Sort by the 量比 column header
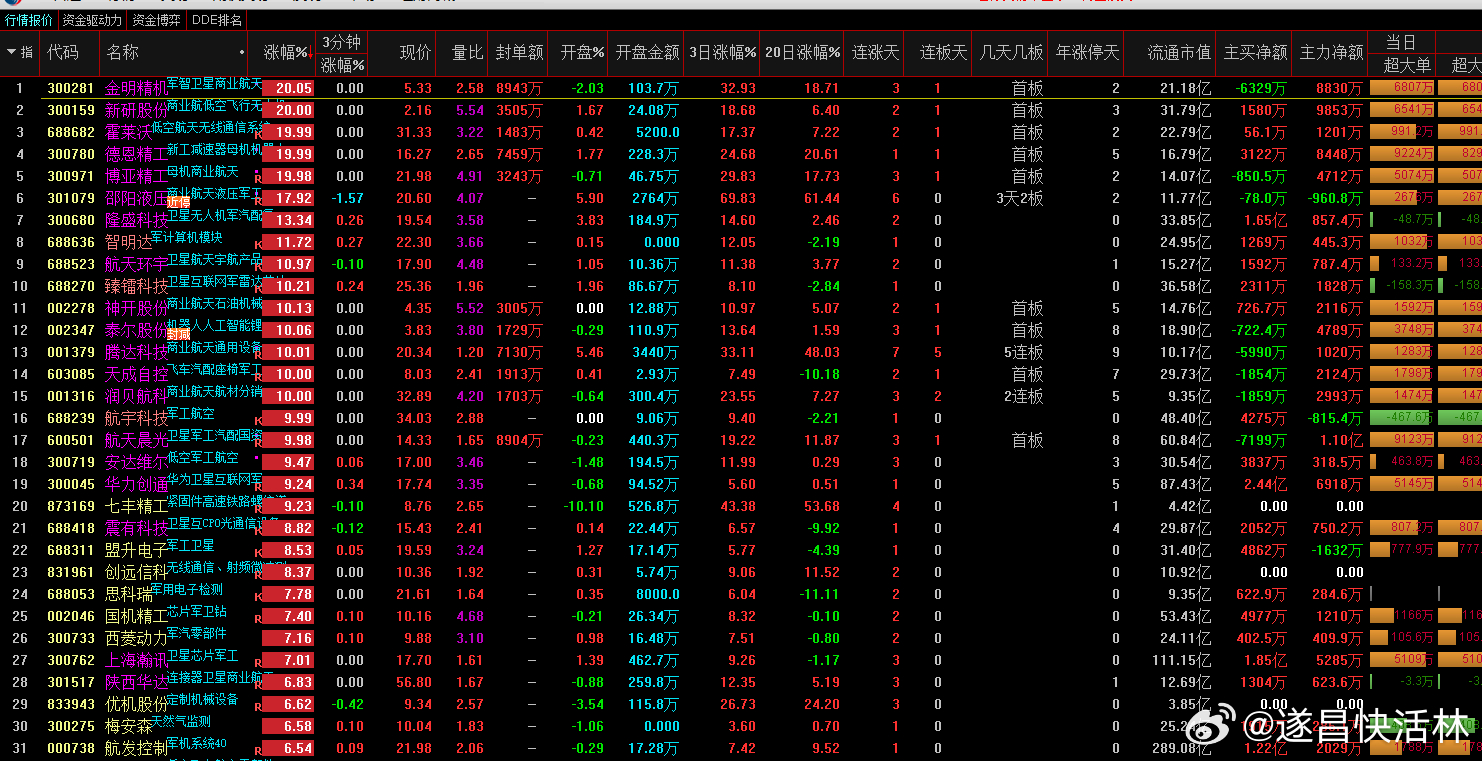Image resolution: width=1482 pixels, height=761 pixels. (467, 52)
